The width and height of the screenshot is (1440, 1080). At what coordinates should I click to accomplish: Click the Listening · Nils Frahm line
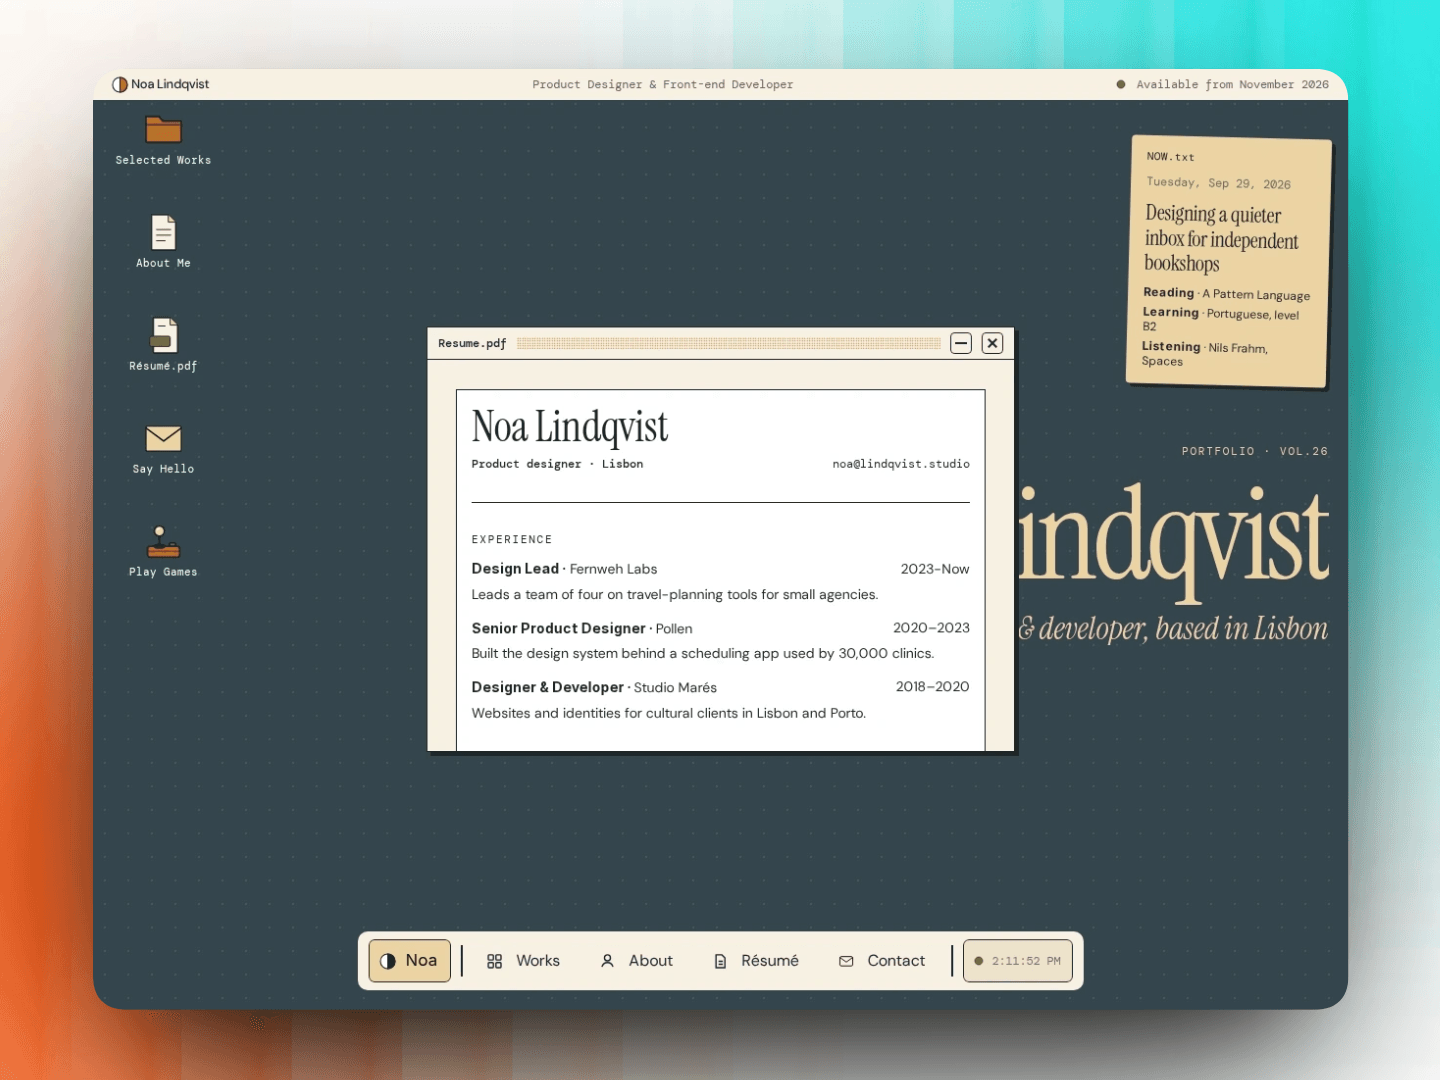[x=1205, y=354]
